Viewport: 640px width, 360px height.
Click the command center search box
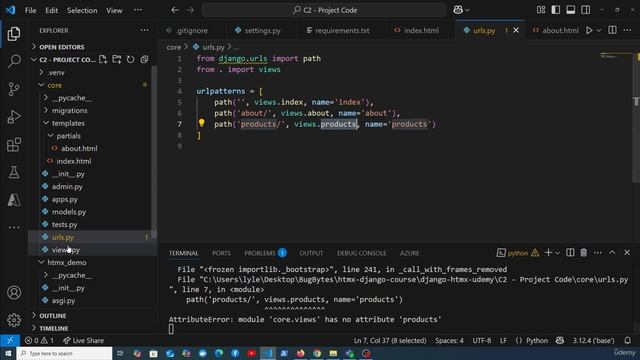[x=324, y=10]
